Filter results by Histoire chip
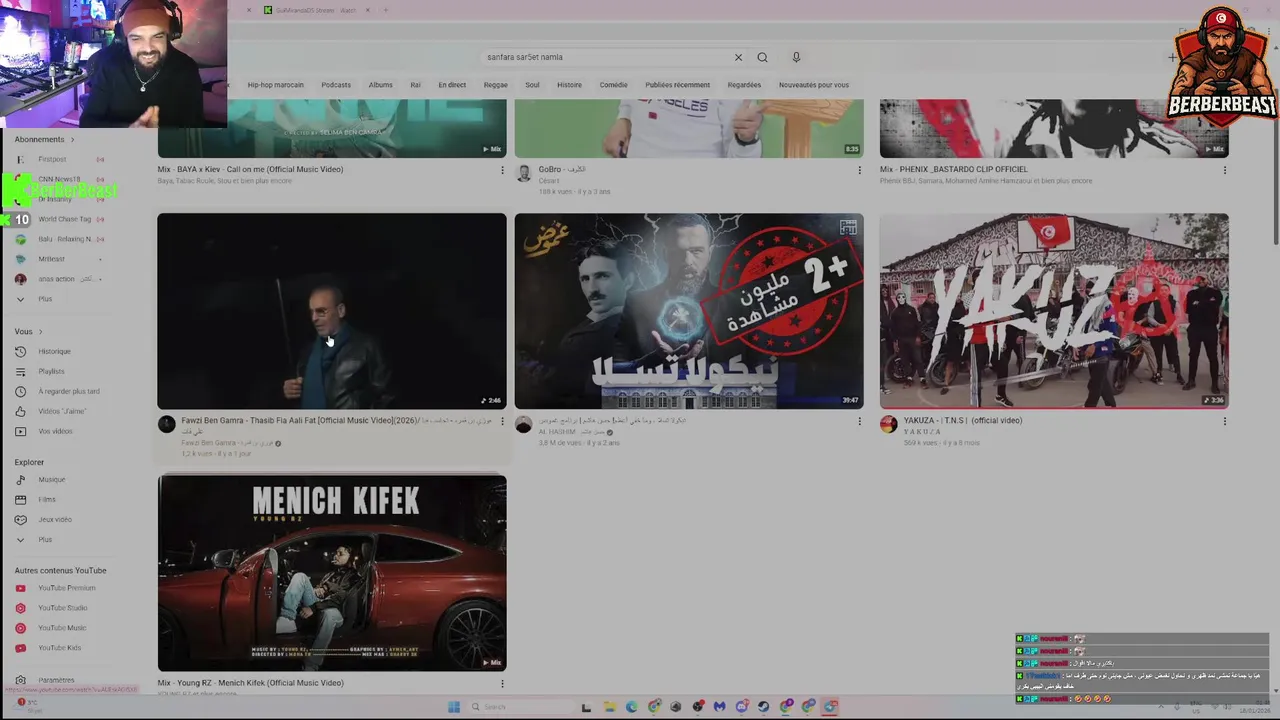The width and height of the screenshot is (1280, 720). click(x=569, y=85)
